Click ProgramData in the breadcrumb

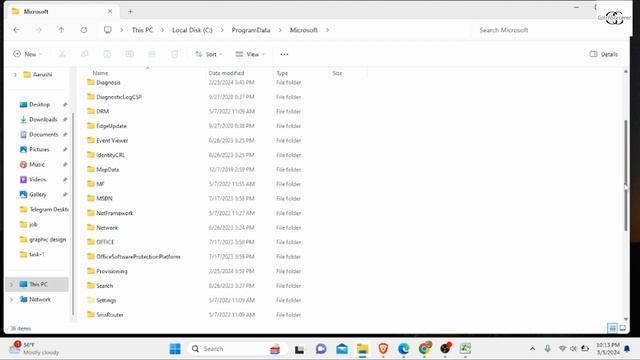[251, 30]
